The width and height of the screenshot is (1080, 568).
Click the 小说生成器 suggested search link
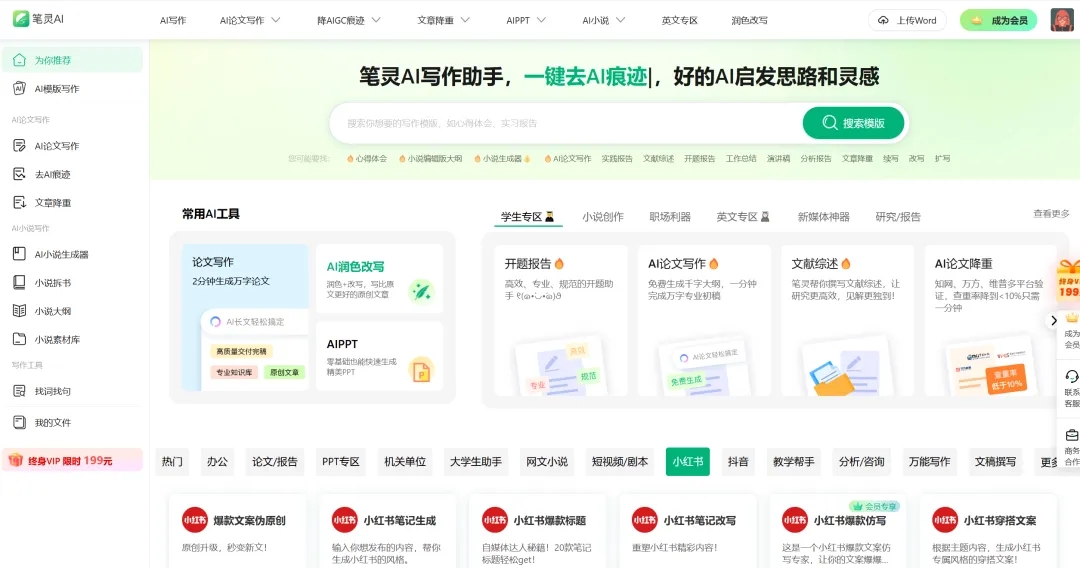pyautogui.click(x=502, y=158)
